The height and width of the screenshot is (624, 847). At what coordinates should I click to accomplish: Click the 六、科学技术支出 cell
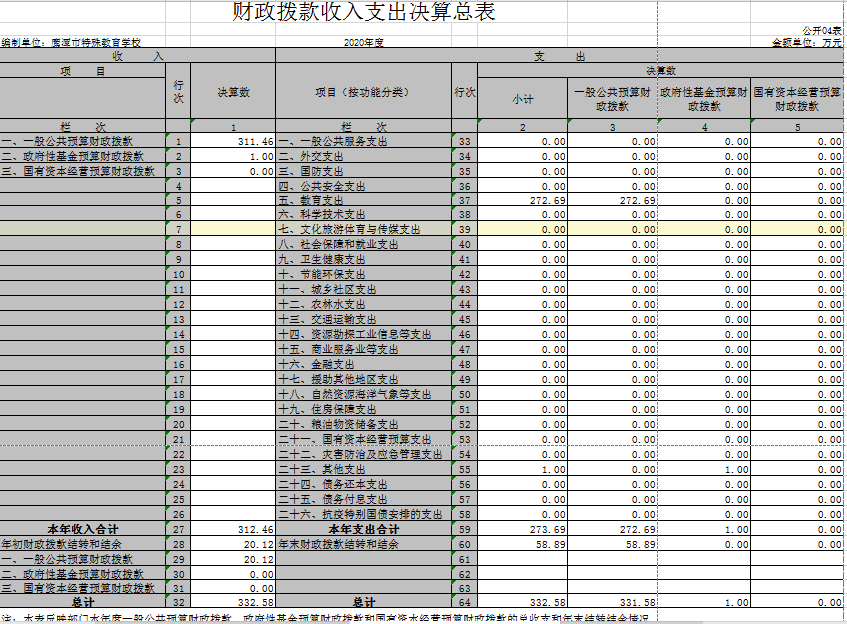click(364, 214)
